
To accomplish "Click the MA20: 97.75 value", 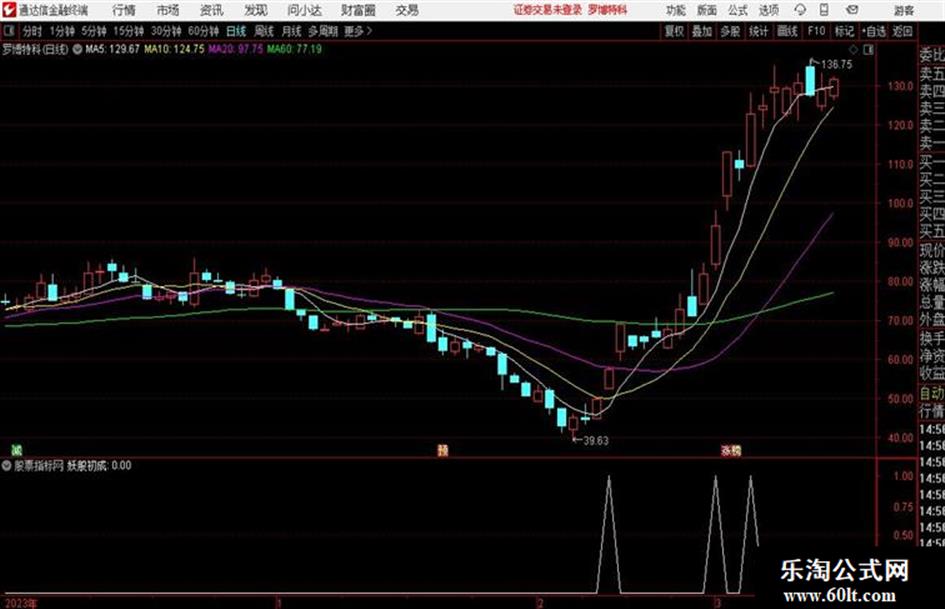I will tap(236, 49).
